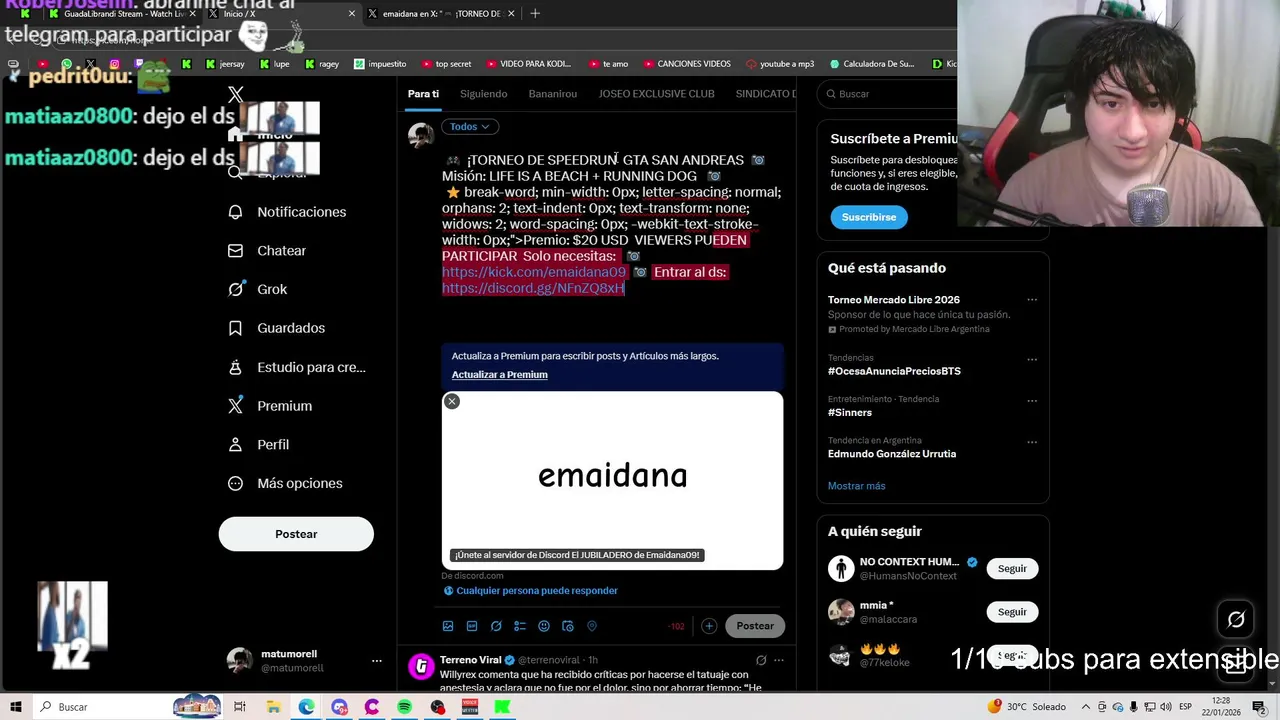The height and width of the screenshot is (720, 1280).
Task: Open weather widget 30°C Soleado
Action: click(x=1029, y=707)
